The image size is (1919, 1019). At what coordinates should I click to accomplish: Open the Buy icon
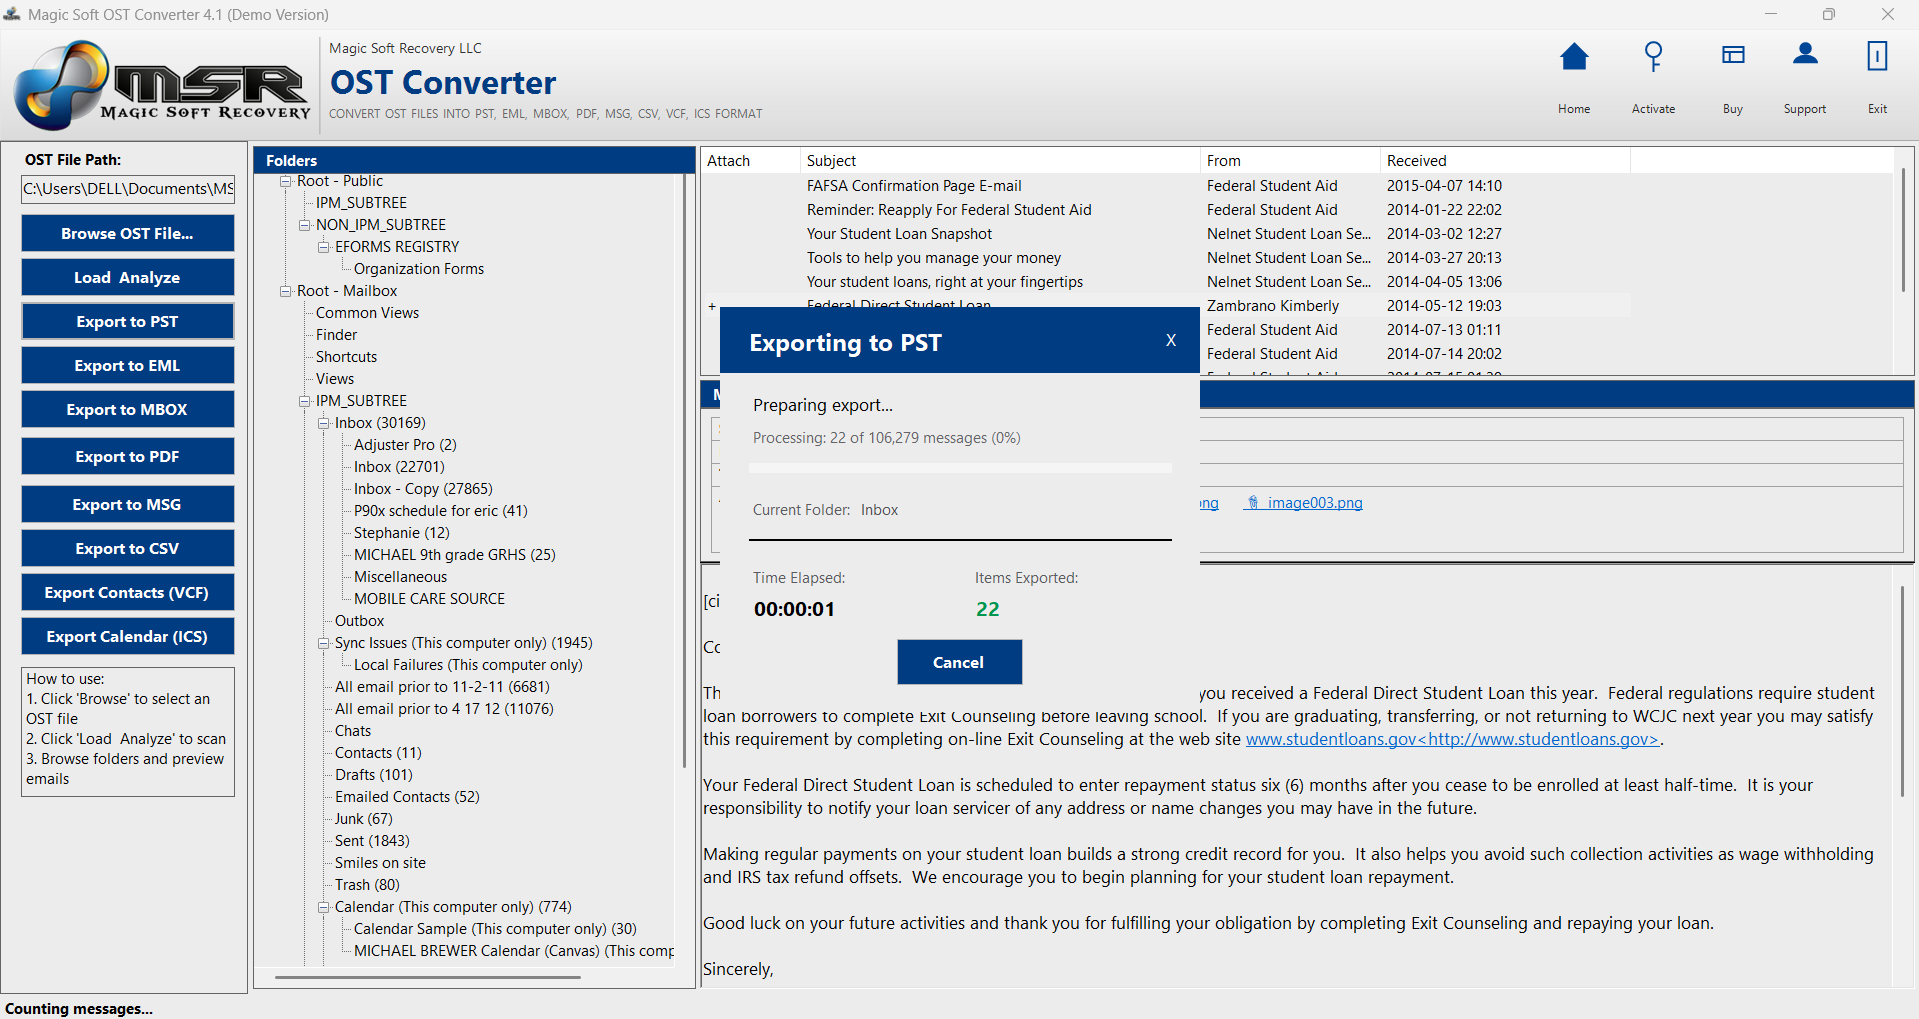click(x=1733, y=55)
